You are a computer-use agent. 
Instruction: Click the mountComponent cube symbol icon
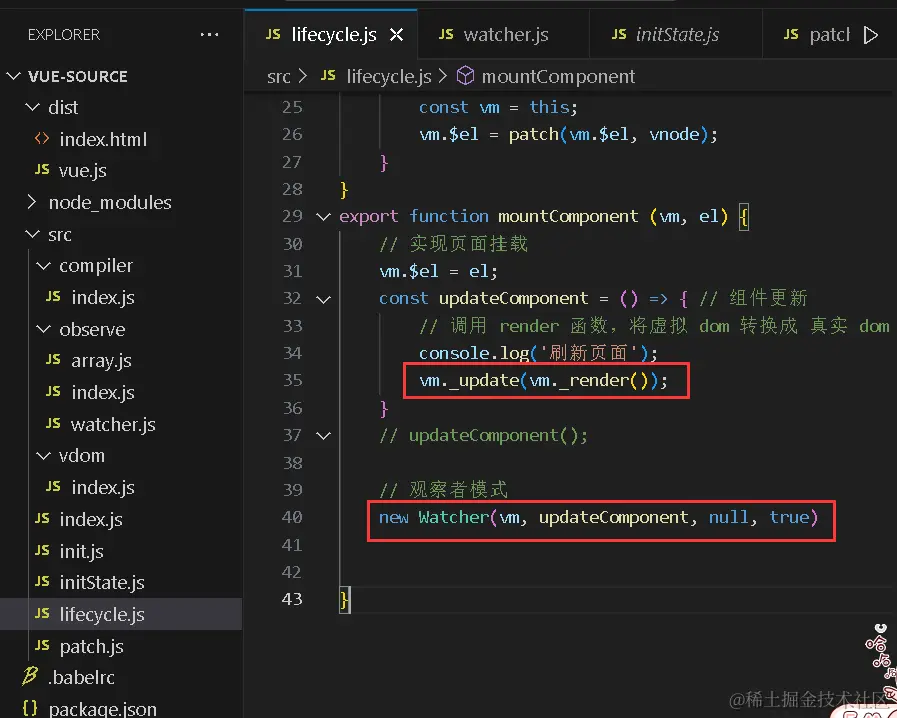(x=465, y=76)
